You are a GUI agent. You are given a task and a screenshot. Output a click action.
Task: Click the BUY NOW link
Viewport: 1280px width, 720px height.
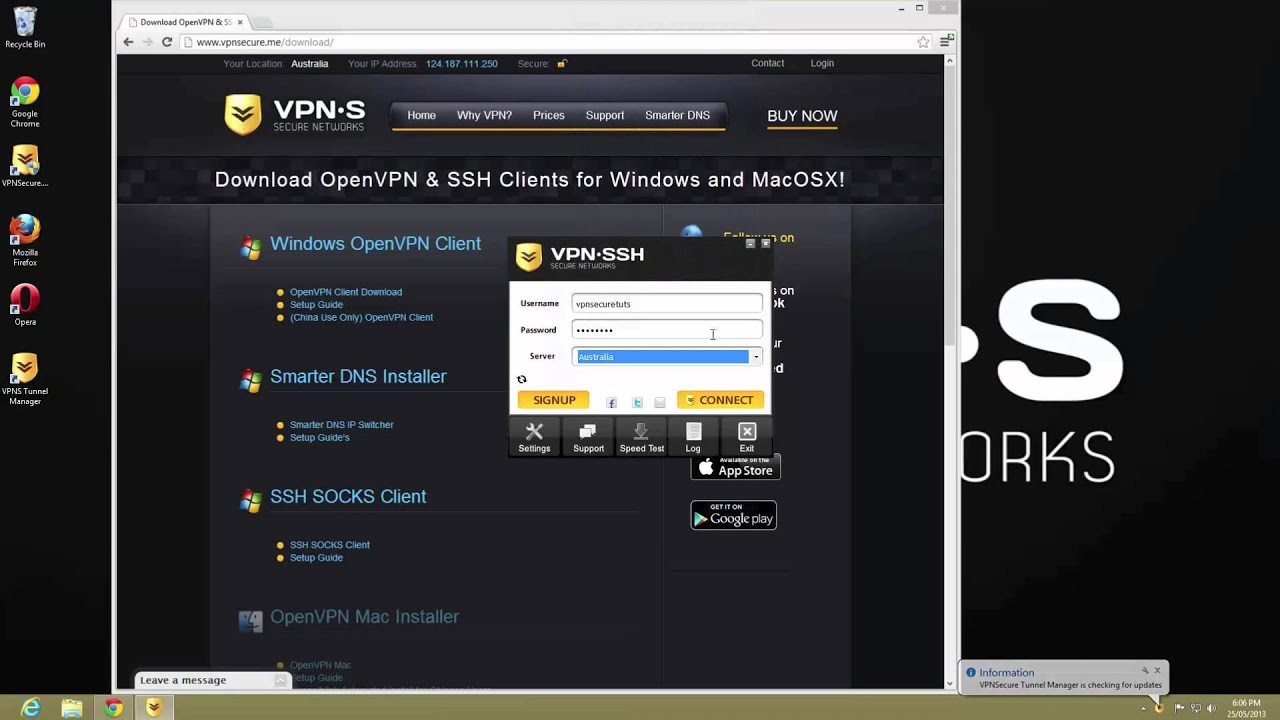coord(802,116)
